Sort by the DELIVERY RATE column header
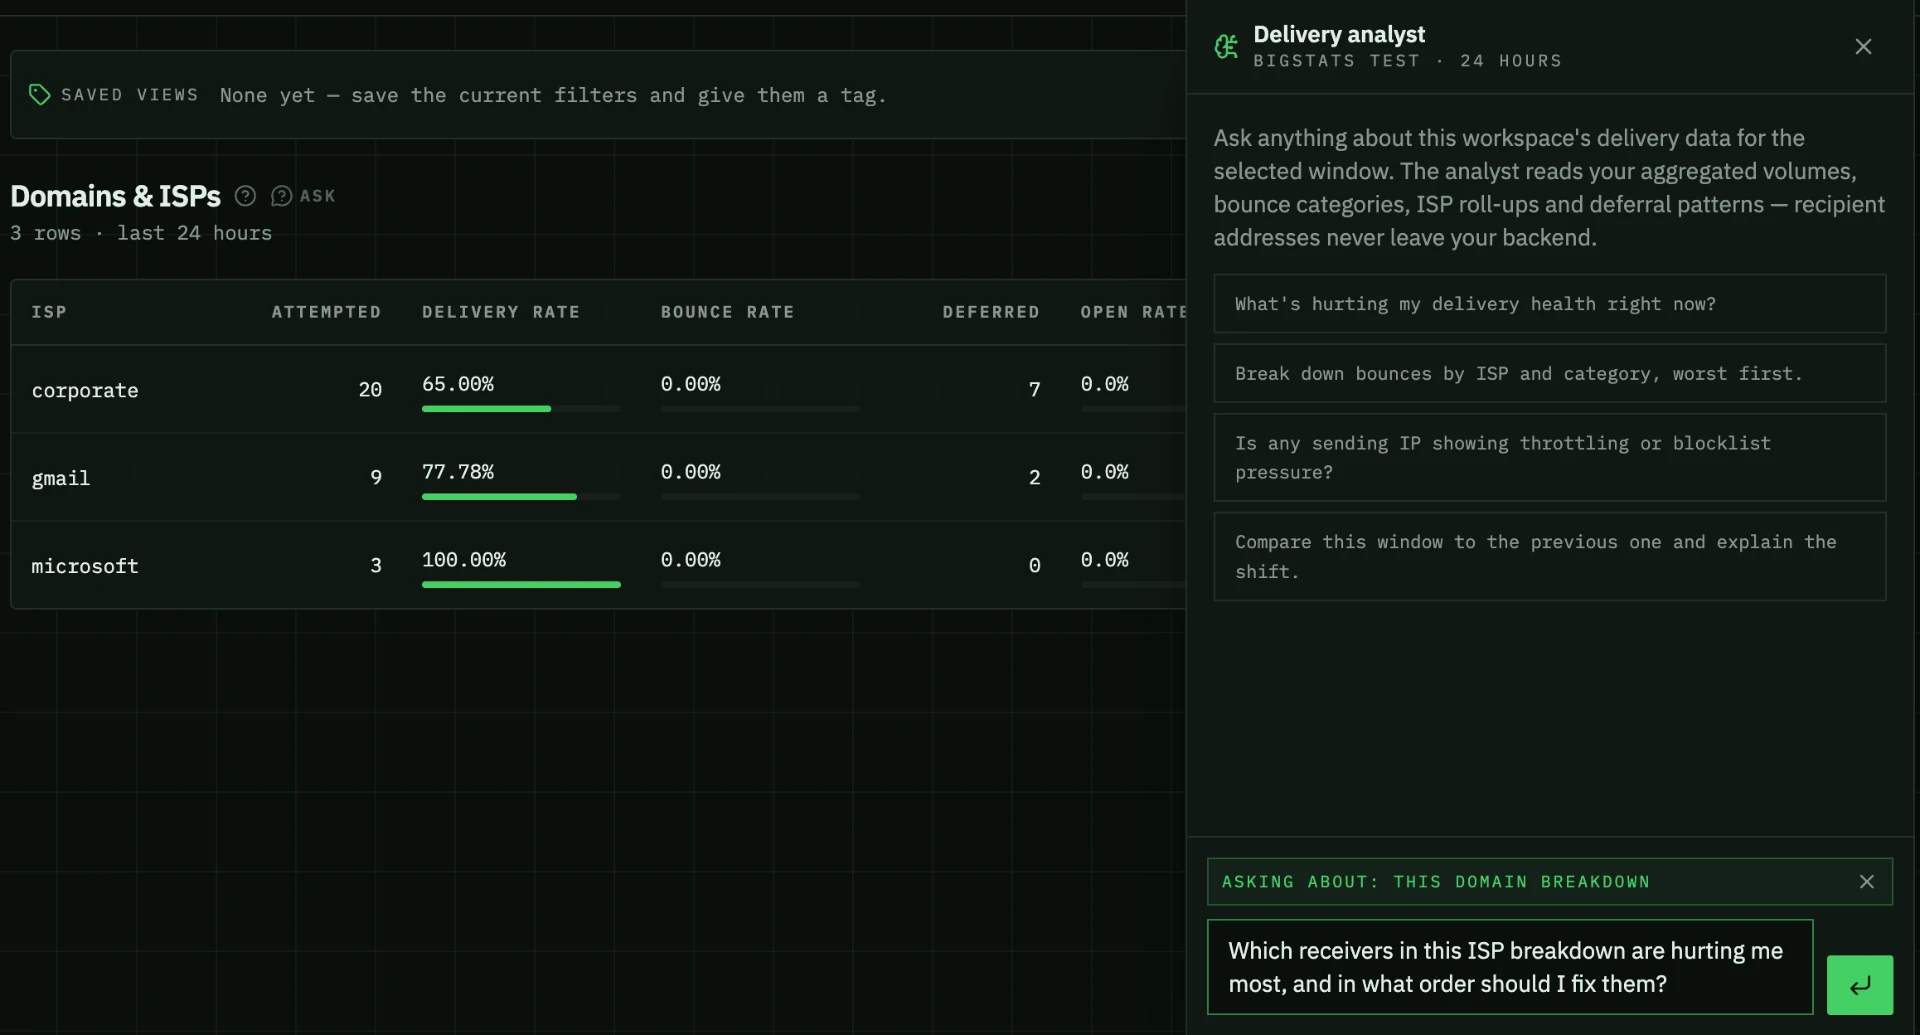This screenshot has height=1035, width=1920. 501,312
